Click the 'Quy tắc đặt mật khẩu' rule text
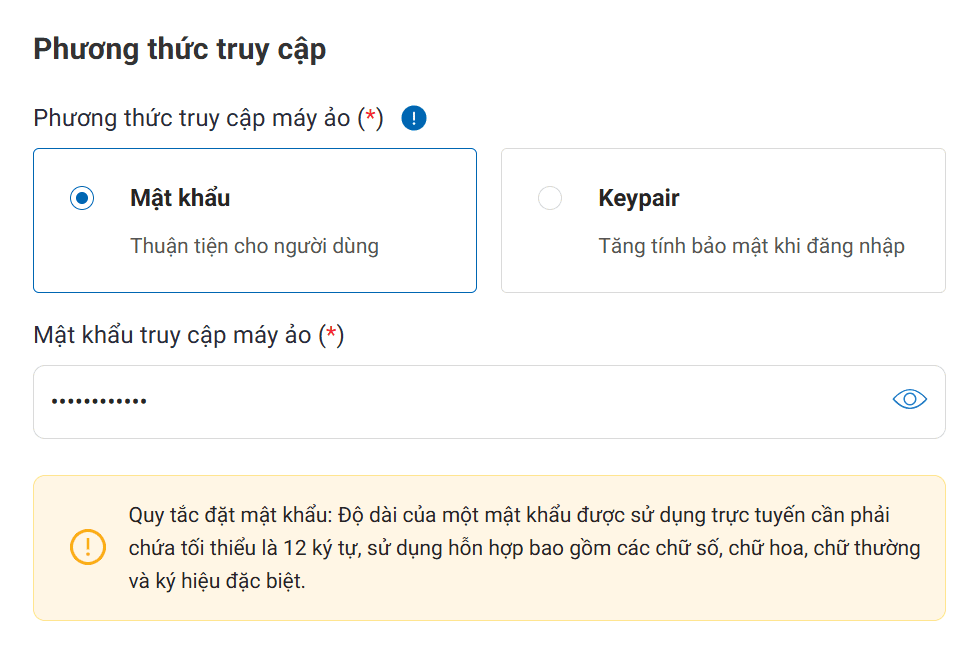Image resolution: width=969 pixels, height=647 pixels. click(230, 516)
